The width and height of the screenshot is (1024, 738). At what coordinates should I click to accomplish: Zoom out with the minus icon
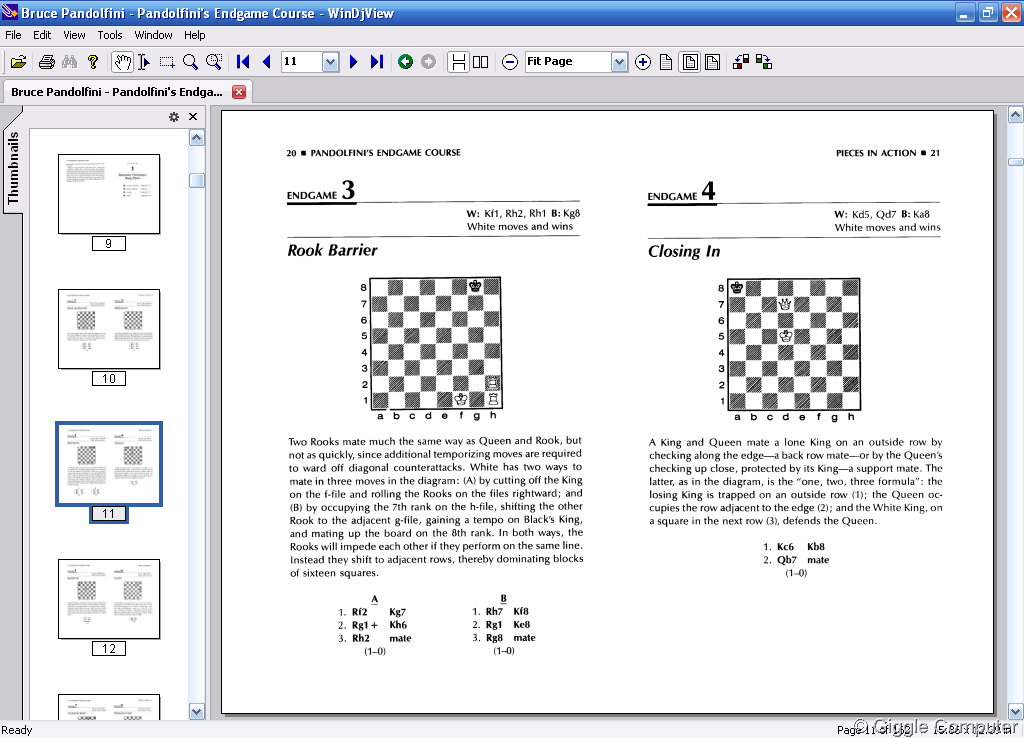510,62
